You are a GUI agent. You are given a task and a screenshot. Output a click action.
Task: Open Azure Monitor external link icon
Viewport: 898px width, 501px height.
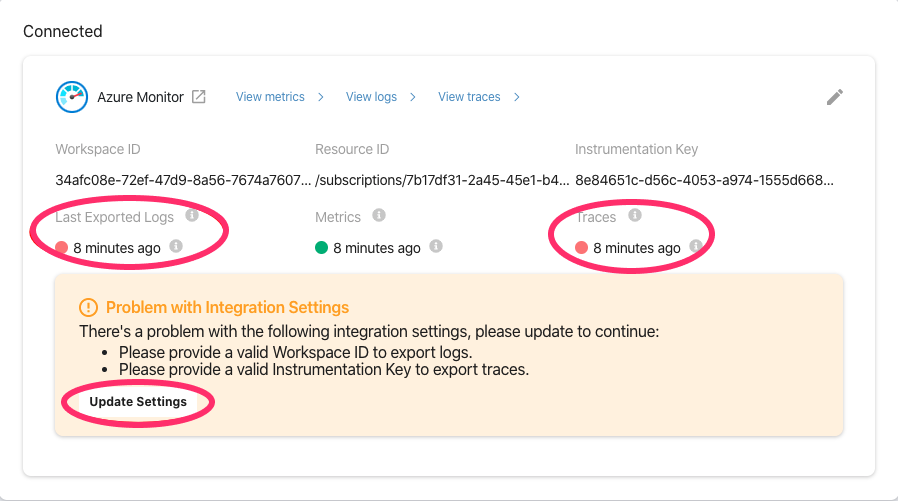click(199, 97)
